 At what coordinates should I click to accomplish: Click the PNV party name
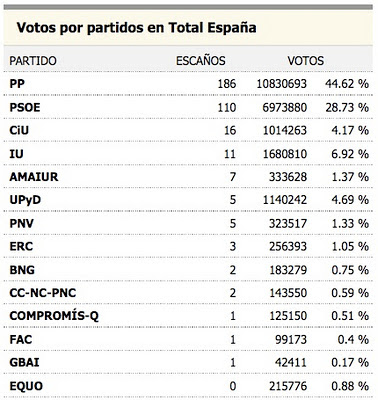point(21,223)
